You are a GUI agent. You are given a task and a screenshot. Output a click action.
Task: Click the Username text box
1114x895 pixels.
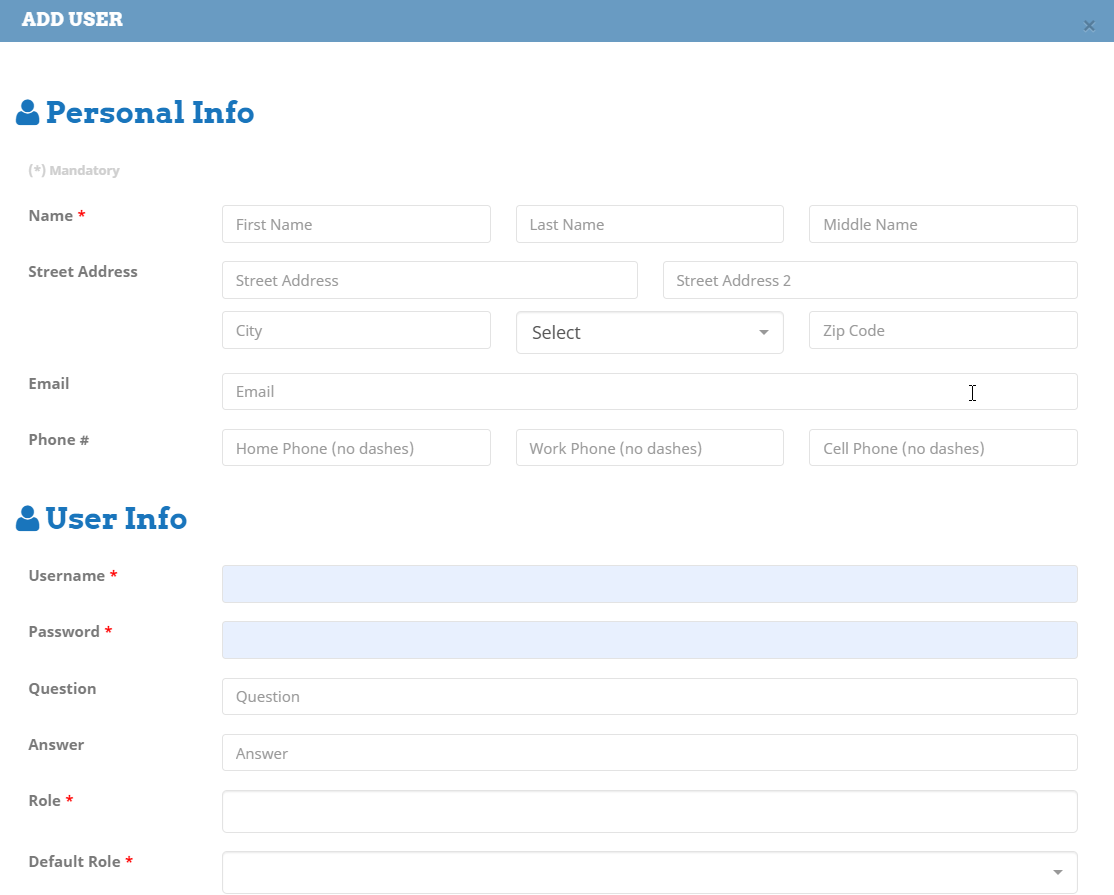coord(649,584)
